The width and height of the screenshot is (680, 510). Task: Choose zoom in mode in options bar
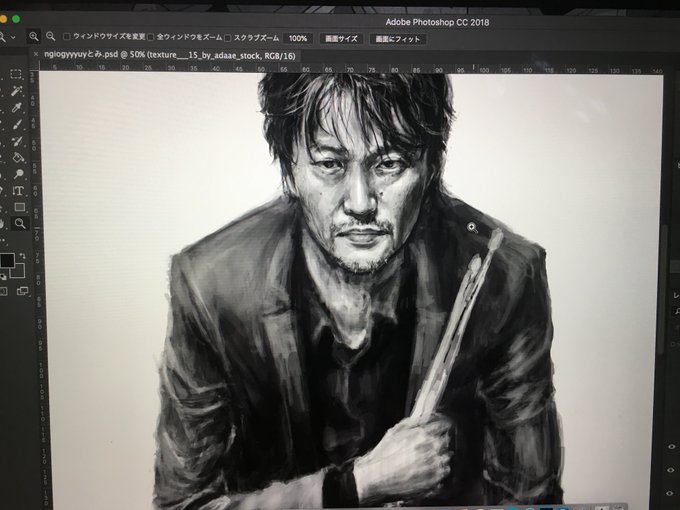click(33, 37)
